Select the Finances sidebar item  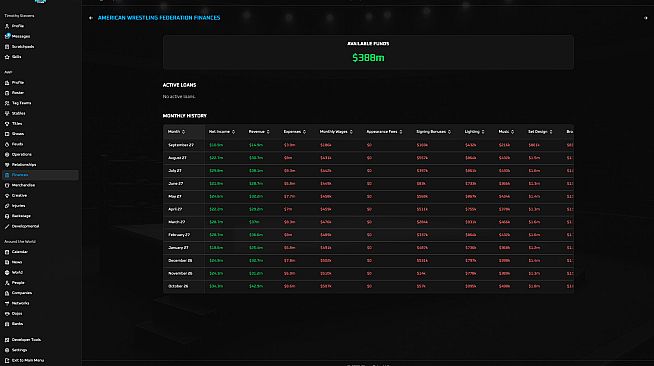(x=40, y=175)
